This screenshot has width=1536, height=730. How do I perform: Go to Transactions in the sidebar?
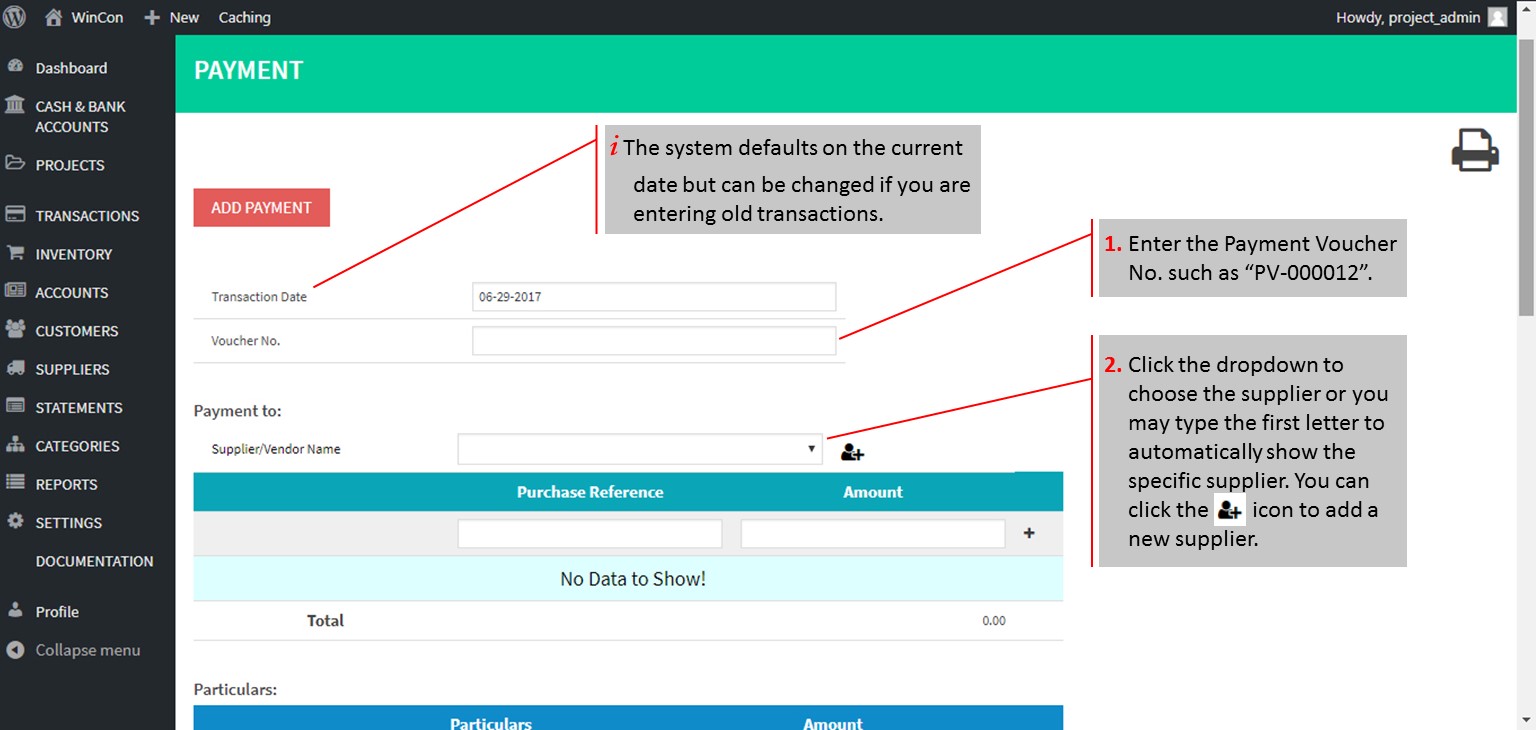coord(87,216)
